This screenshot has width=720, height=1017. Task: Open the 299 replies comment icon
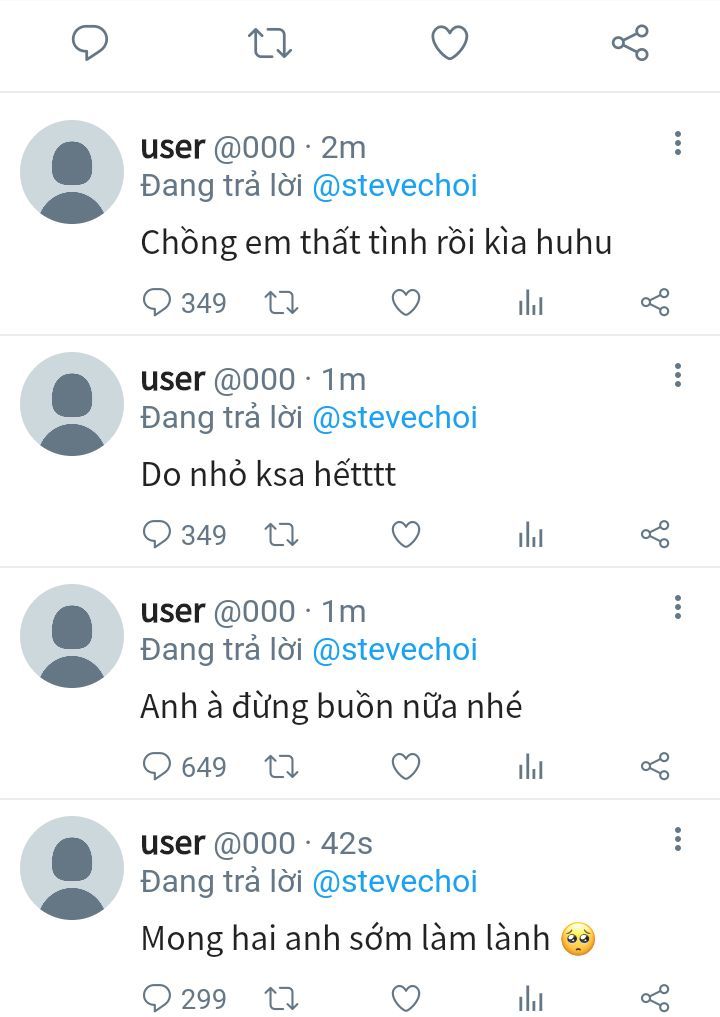tap(184, 998)
